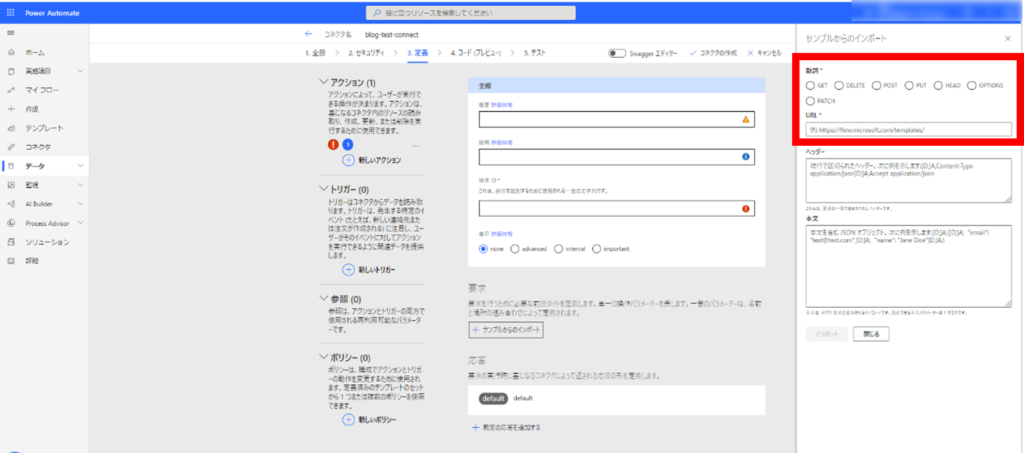Image resolution: width=1024 pixels, height=453 pixels.
Task: Toggle the Swagger エディター switch
Action: [x=617, y=52]
